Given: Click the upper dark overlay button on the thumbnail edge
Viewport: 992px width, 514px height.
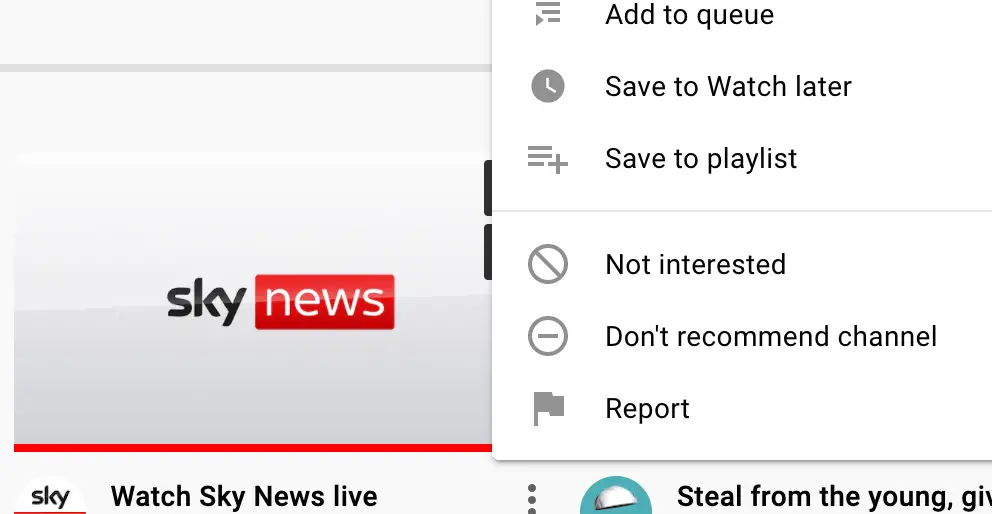Looking at the screenshot, I should (x=488, y=187).
